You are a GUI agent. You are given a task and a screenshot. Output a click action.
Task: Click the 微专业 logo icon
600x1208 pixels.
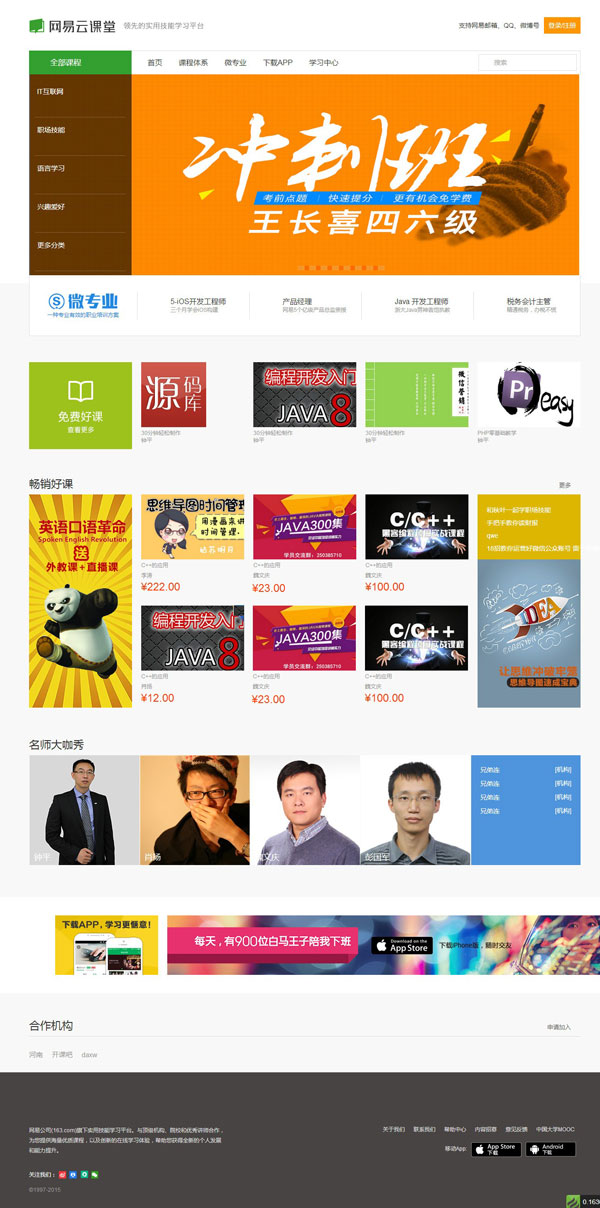(x=84, y=304)
